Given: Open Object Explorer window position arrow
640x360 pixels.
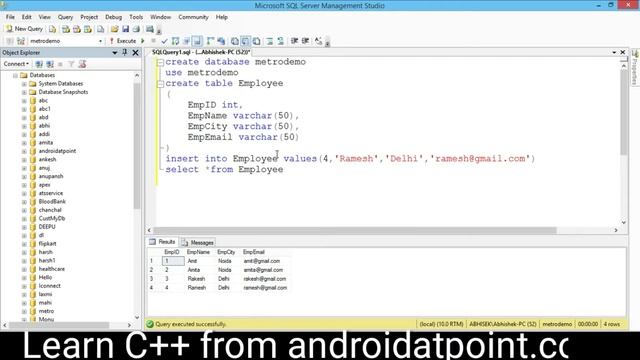Looking at the screenshot, I should [115, 53].
